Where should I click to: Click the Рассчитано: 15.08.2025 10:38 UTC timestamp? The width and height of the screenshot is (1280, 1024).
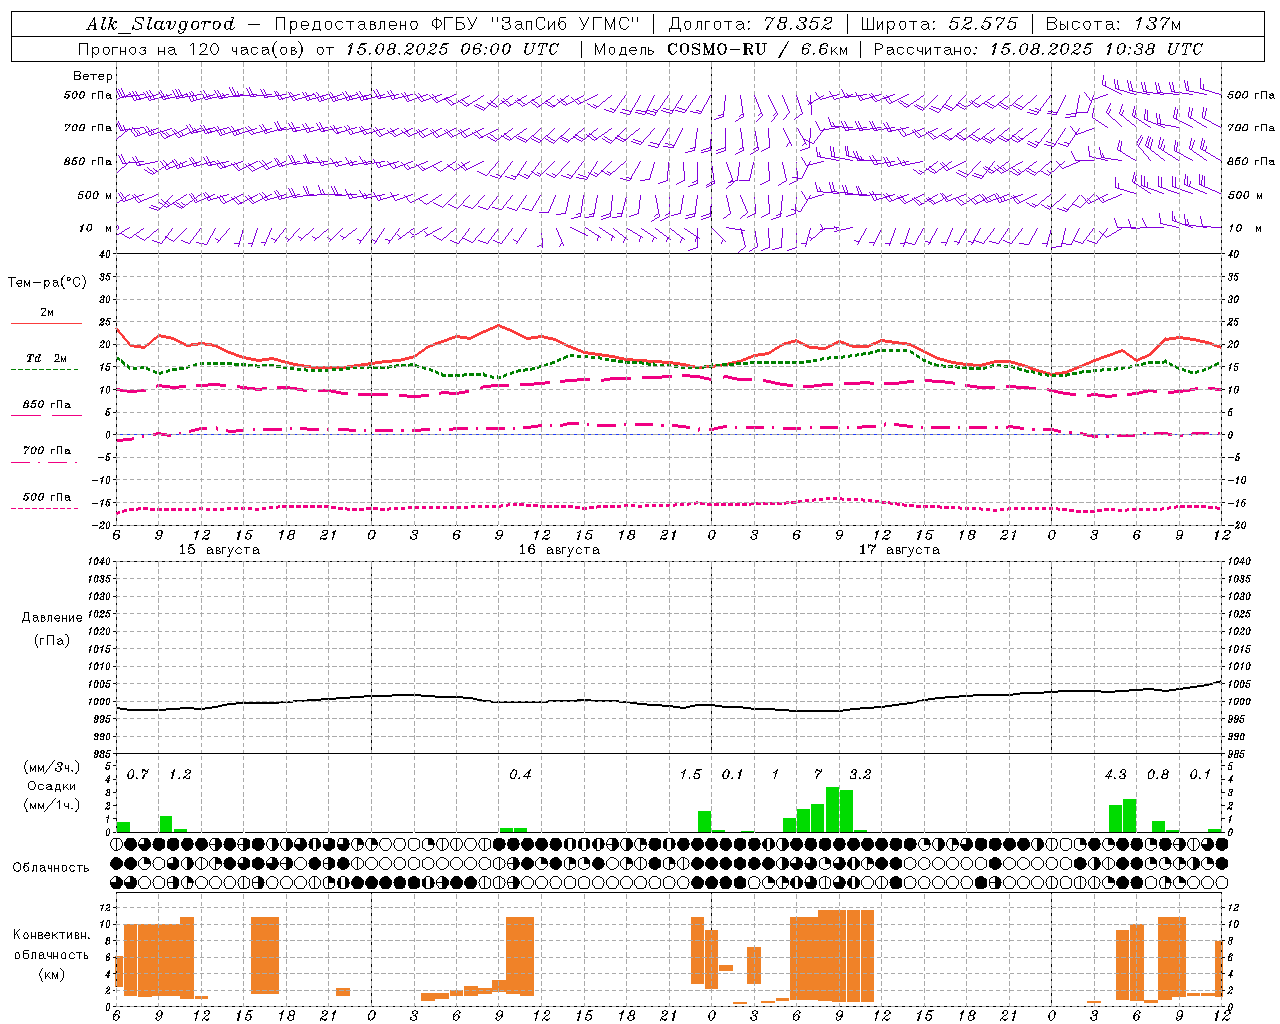click(1038, 49)
